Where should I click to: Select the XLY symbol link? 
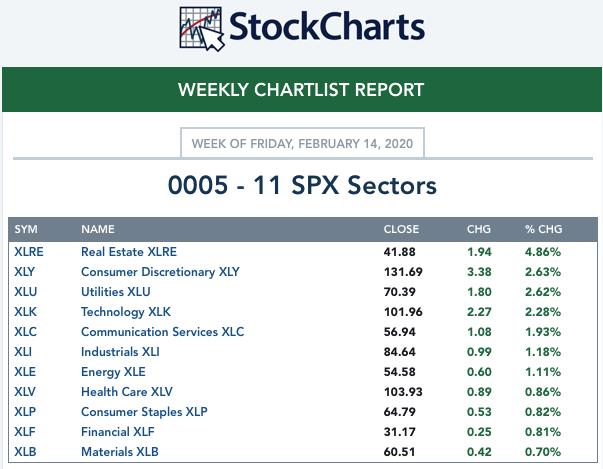[x=25, y=272]
